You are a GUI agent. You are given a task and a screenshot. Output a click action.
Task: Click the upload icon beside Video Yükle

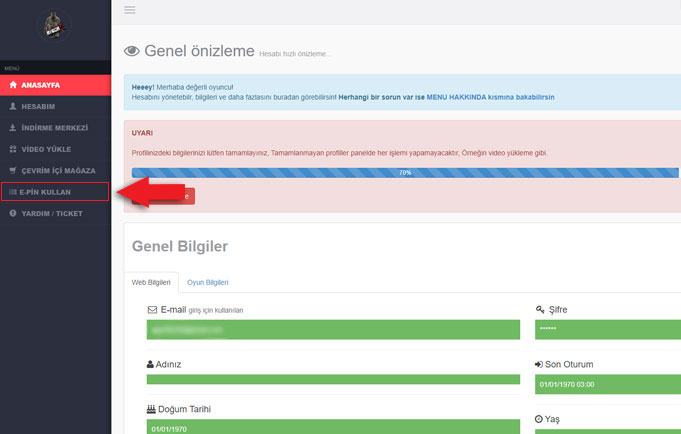click(13, 149)
